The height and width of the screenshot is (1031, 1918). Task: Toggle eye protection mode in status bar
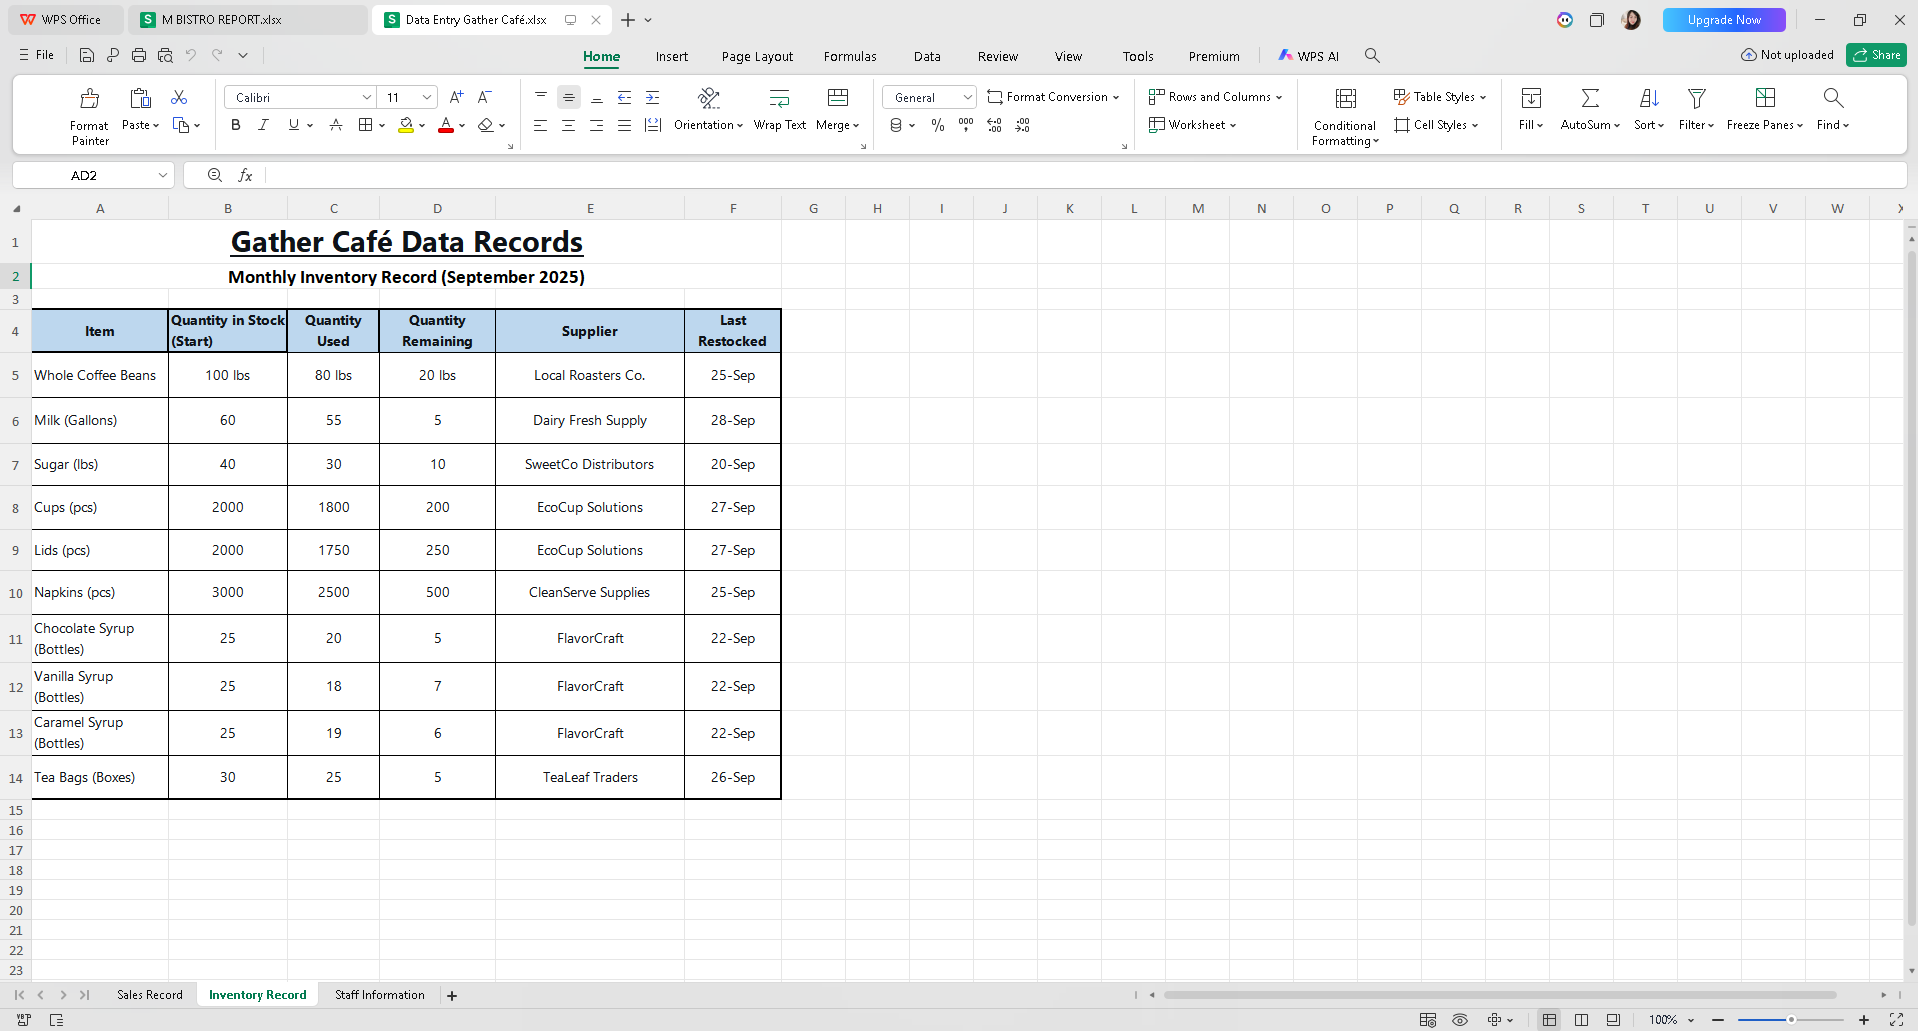[1460, 1020]
